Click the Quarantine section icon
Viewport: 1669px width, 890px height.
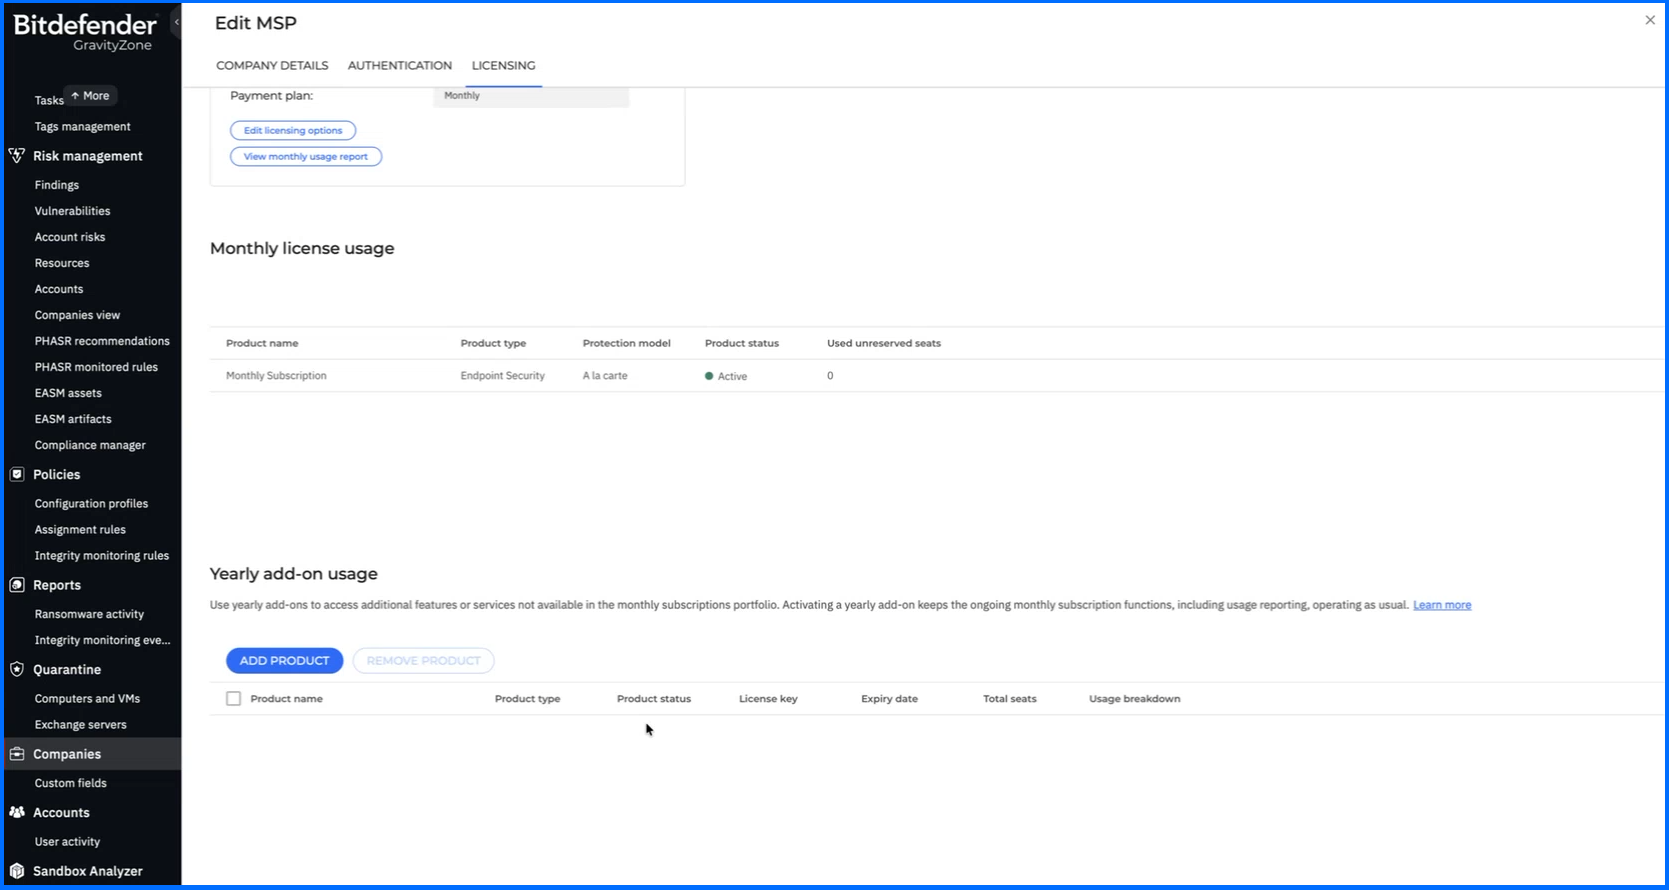17,670
